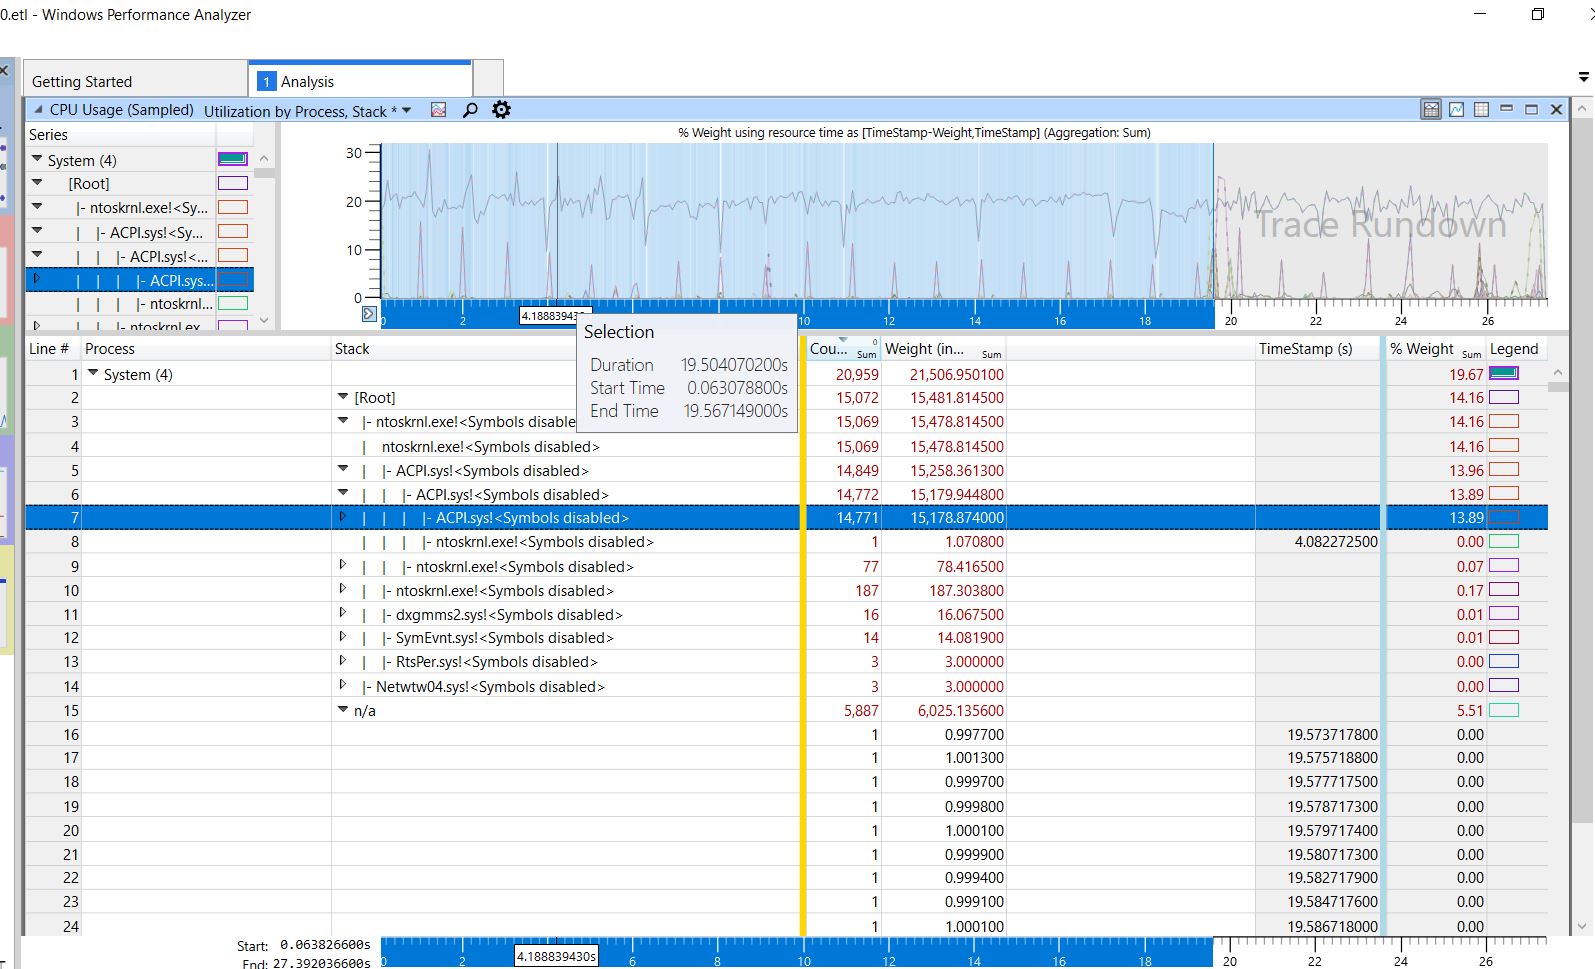Minimize the CPU Usage graph panel
1595x969 pixels.
point(1506,110)
